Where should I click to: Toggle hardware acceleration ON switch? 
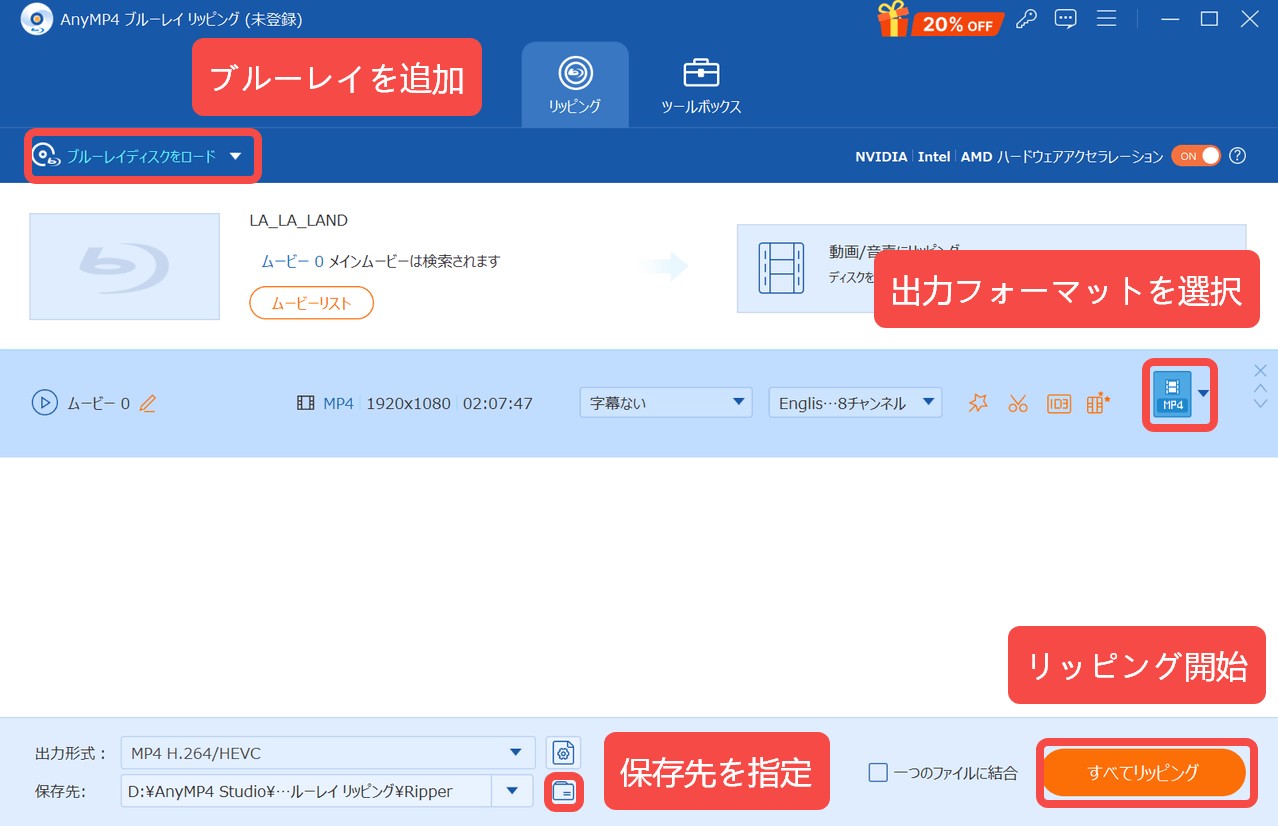click(1196, 156)
